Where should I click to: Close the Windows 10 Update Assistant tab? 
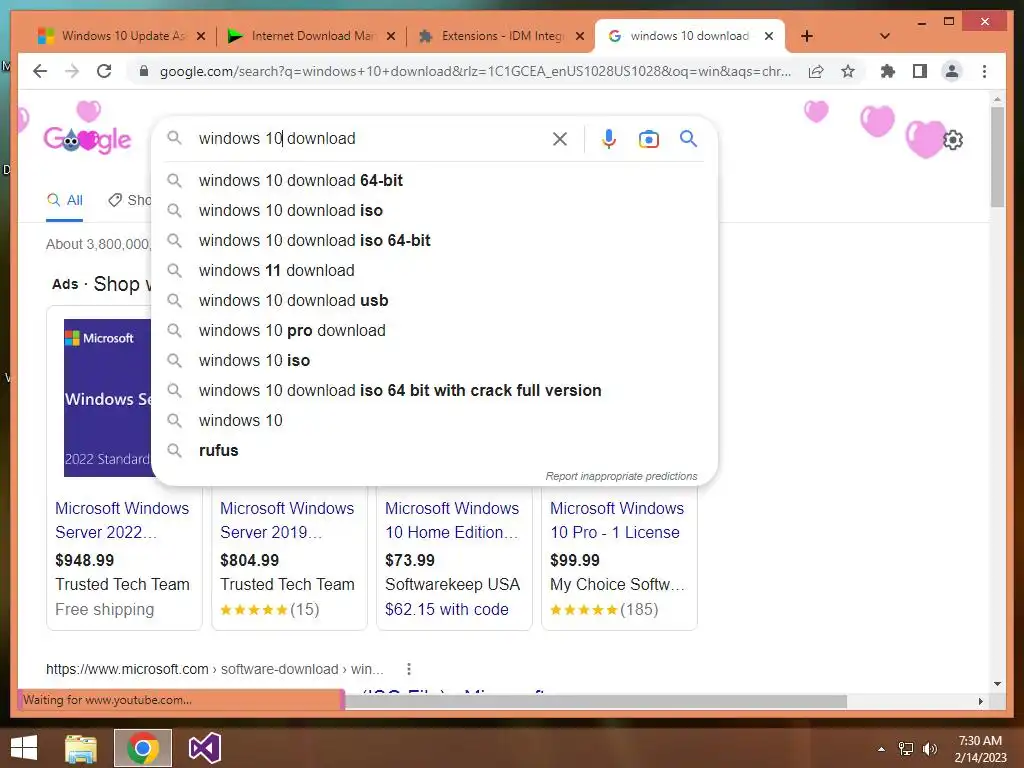[x=201, y=36]
